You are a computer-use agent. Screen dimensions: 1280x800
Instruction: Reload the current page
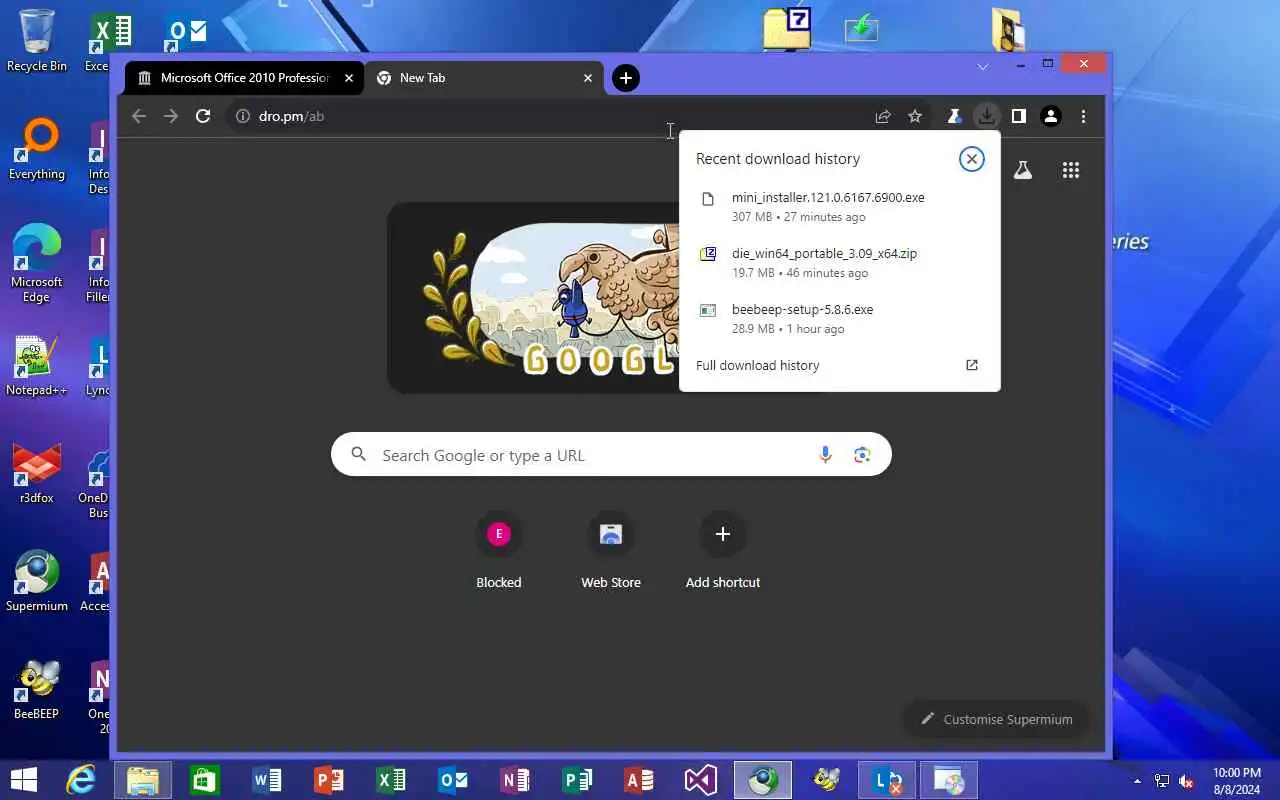pyautogui.click(x=203, y=116)
